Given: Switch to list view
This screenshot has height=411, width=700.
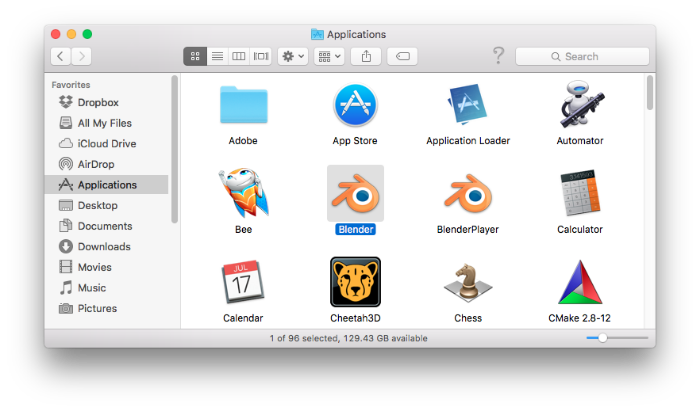Looking at the screenshot, I should pos(217,56).
